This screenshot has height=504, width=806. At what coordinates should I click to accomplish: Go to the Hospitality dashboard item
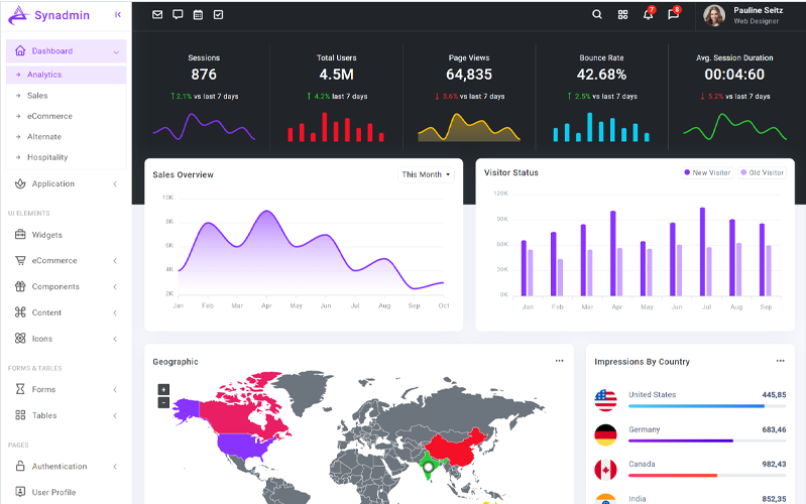47,158
